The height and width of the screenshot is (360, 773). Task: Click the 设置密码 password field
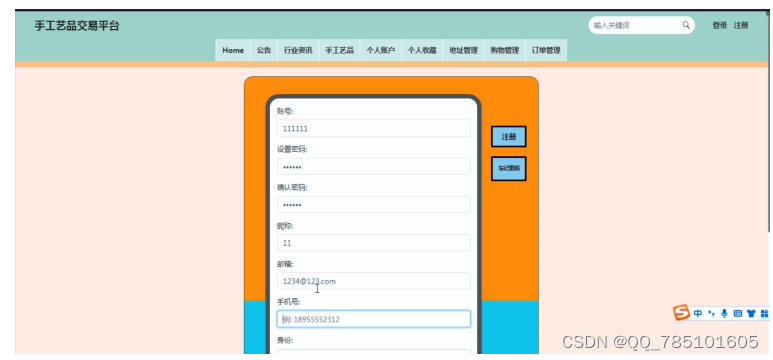point(374,167)
